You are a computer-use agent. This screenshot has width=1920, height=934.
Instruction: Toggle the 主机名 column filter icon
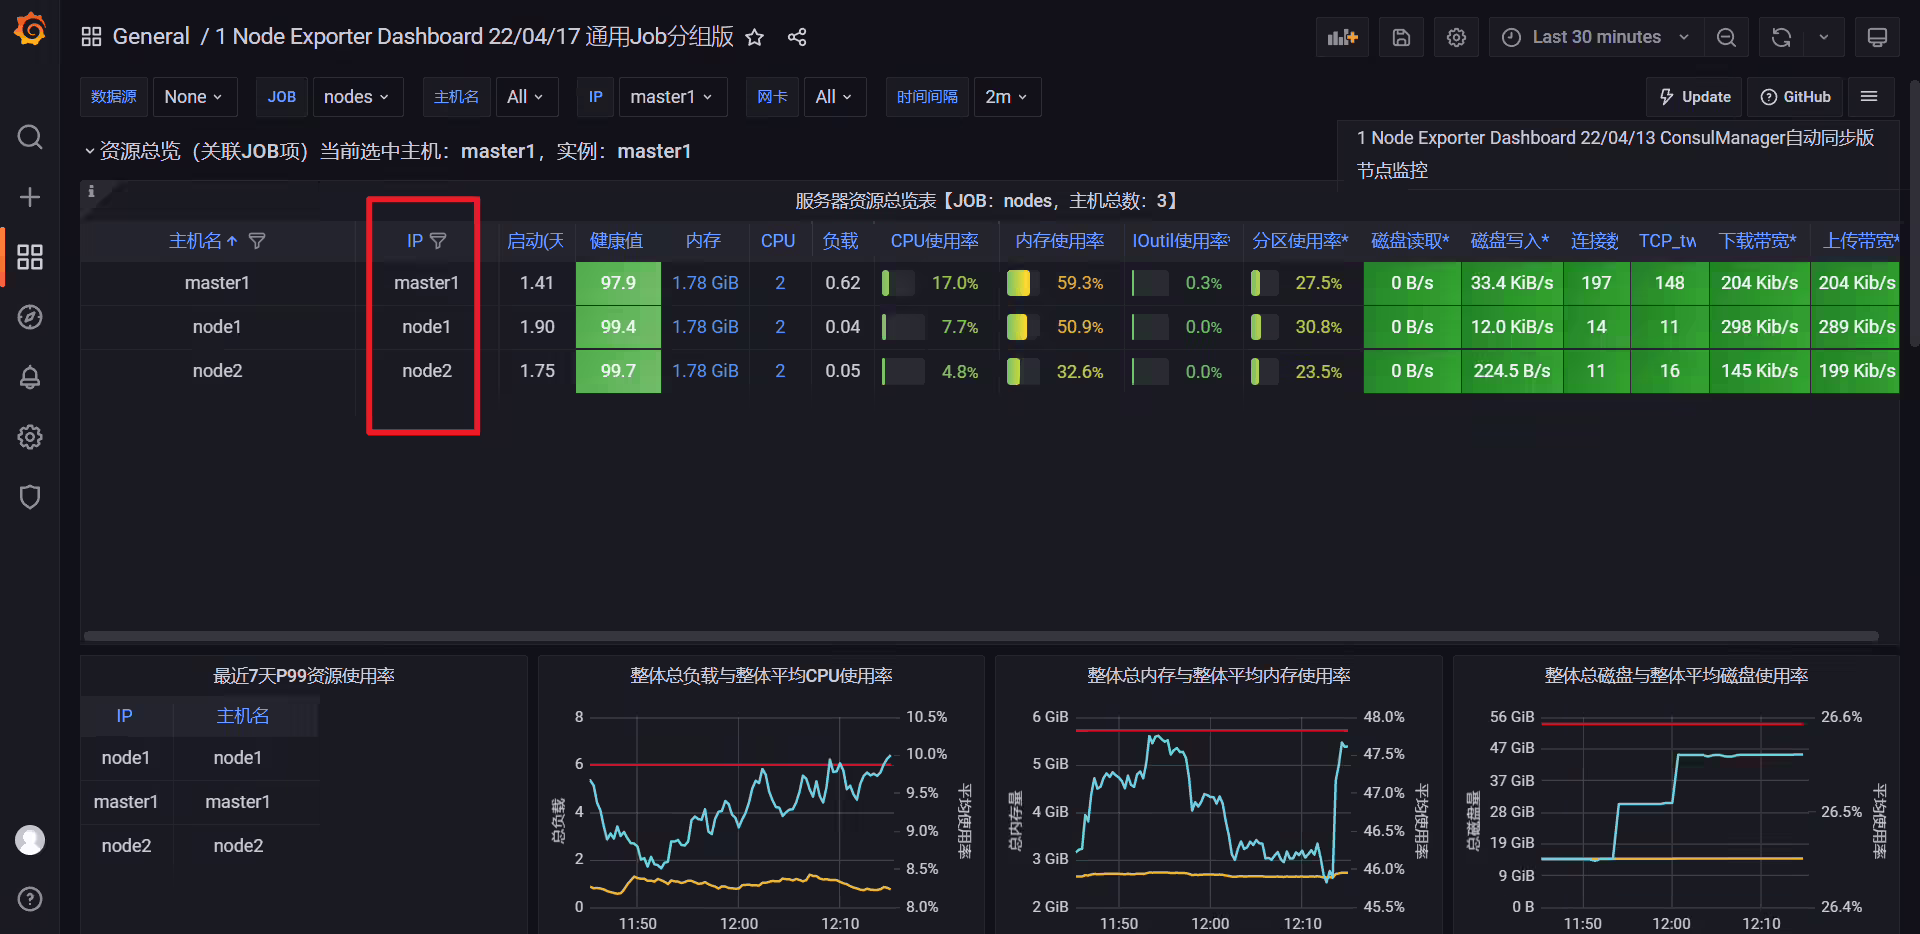(257, 241)
